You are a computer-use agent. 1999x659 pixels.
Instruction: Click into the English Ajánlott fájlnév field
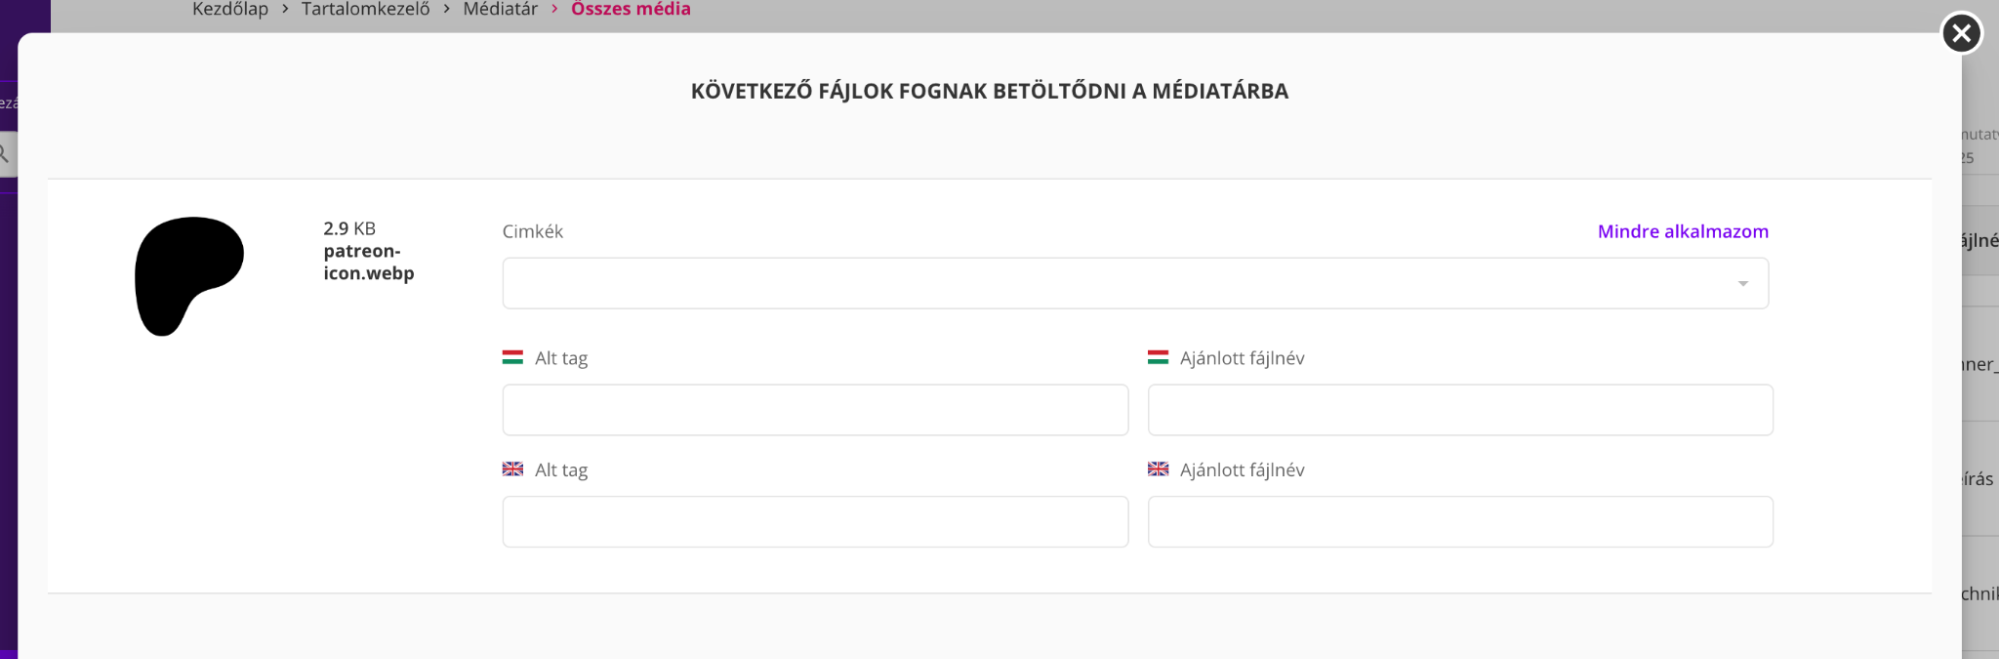[x=1460, y=522]
